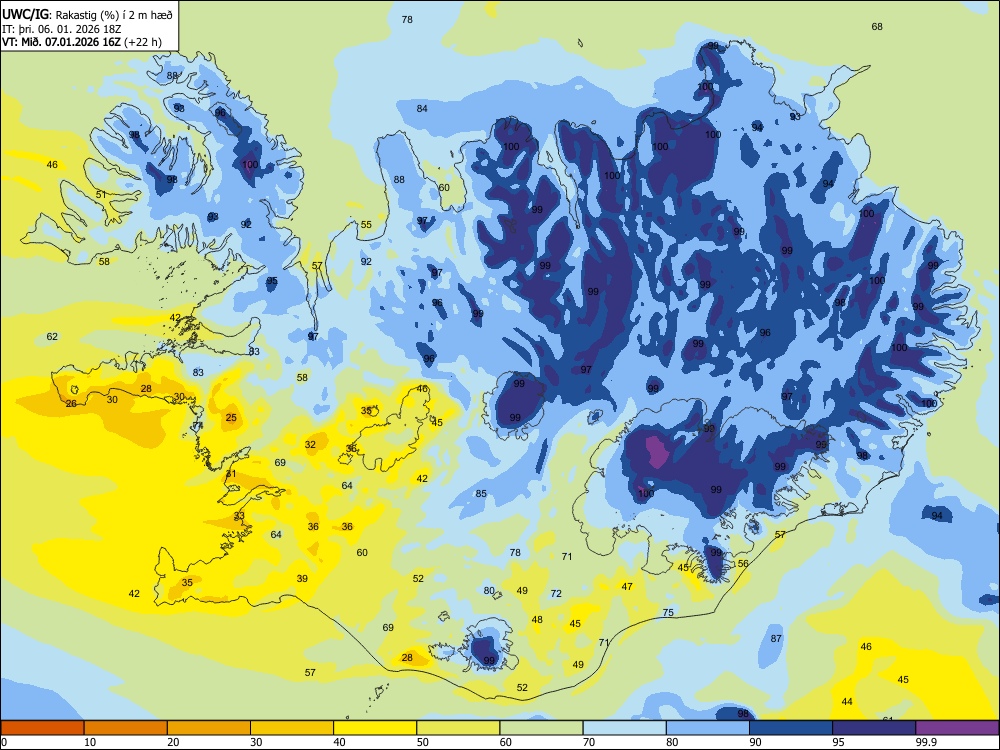The width and height of the screenshot is (1000, 750).
Task: Pick the 50–60 yellow-green legend swatch
Action: coord(458,728)
